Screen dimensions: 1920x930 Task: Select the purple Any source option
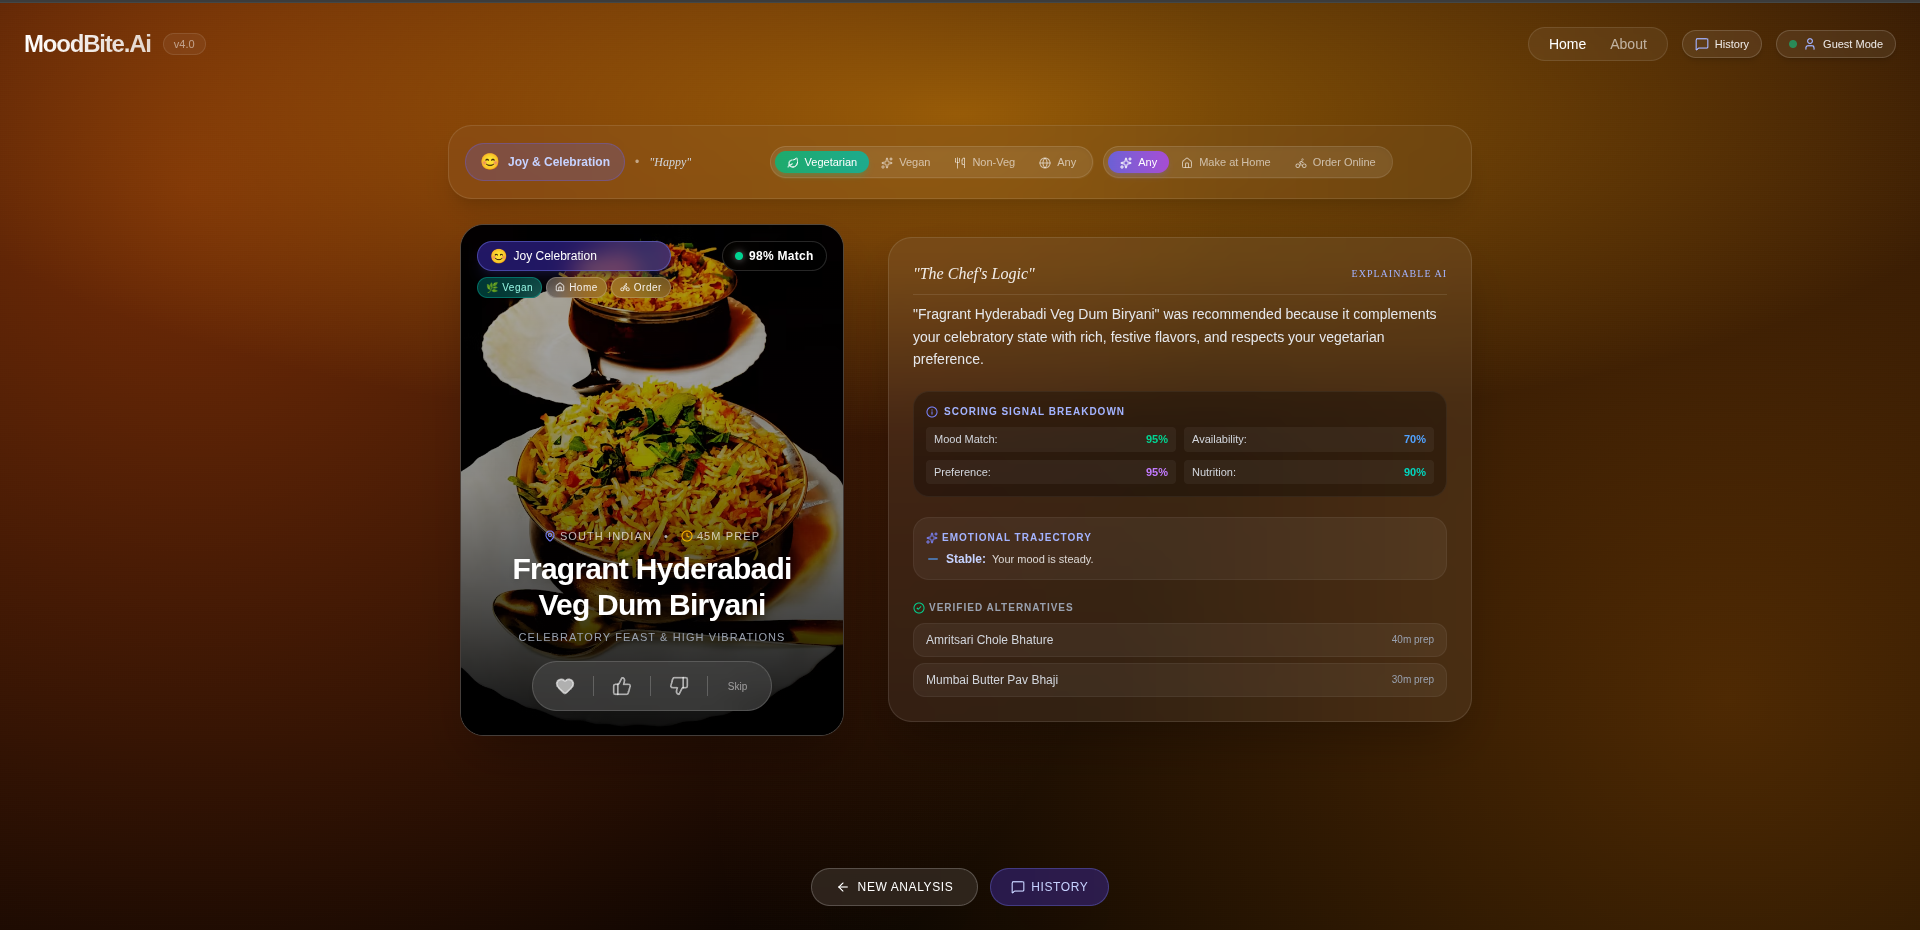1138,162
